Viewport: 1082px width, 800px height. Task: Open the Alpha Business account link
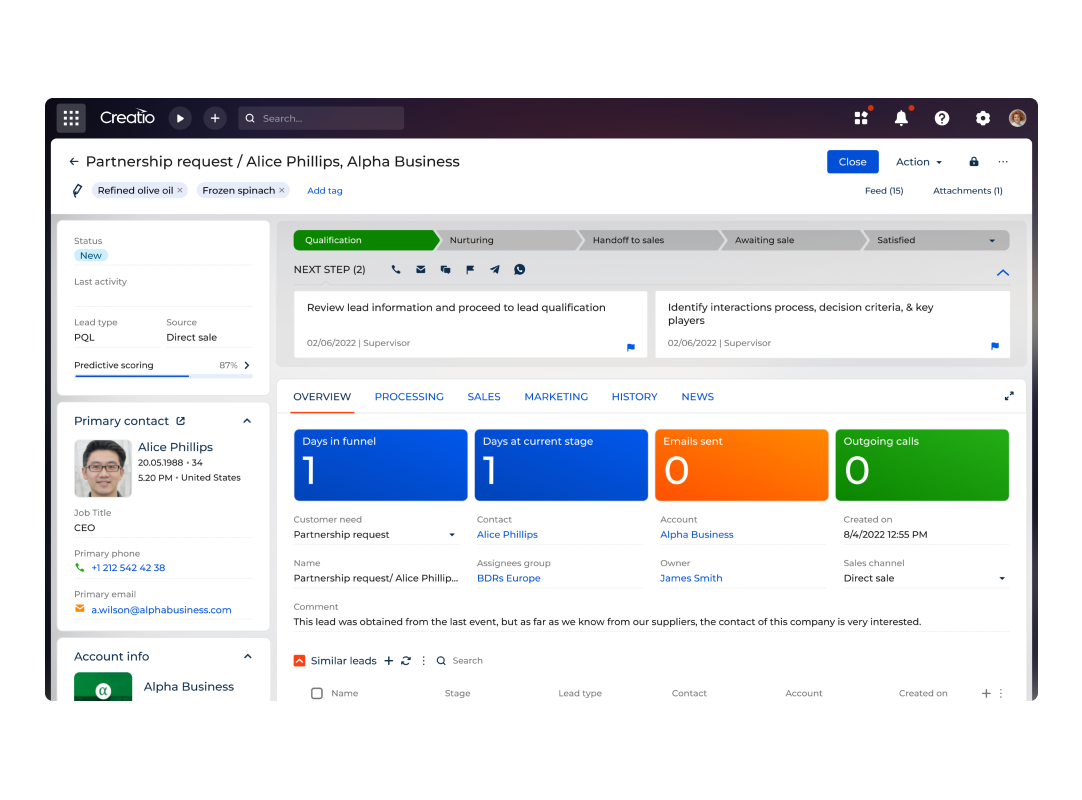pyautogui.click(x=697, y=535)
